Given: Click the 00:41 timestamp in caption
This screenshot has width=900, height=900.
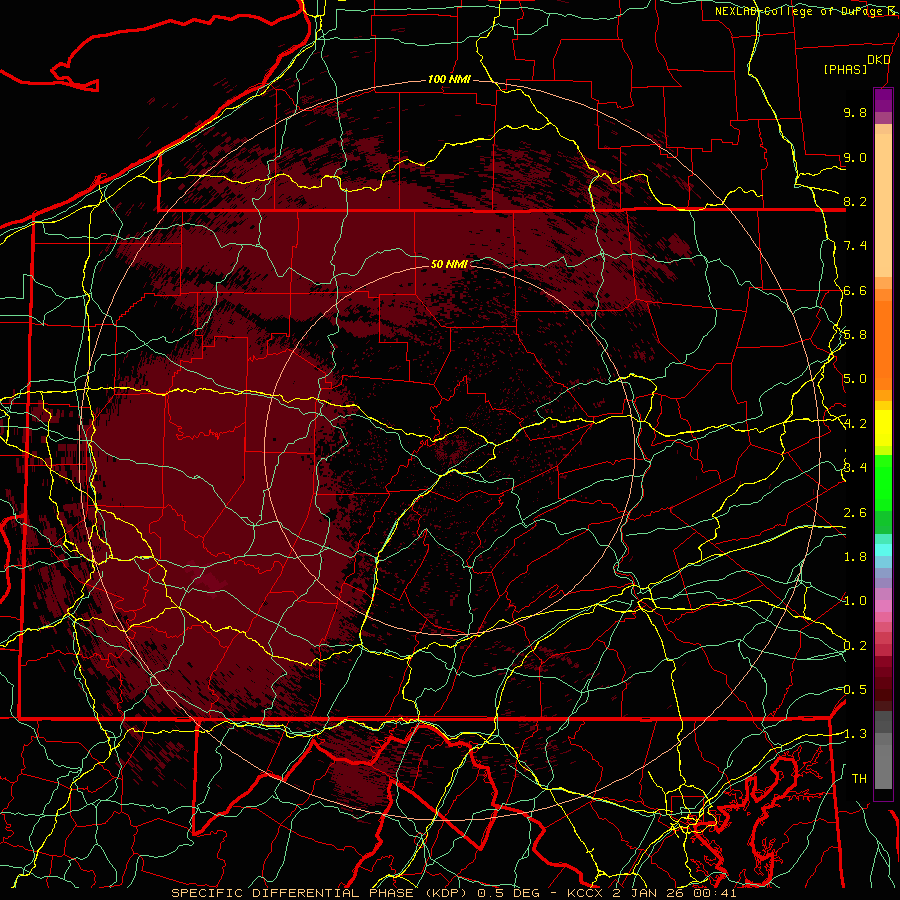Looking at the screenshot, I should point(716,893).
